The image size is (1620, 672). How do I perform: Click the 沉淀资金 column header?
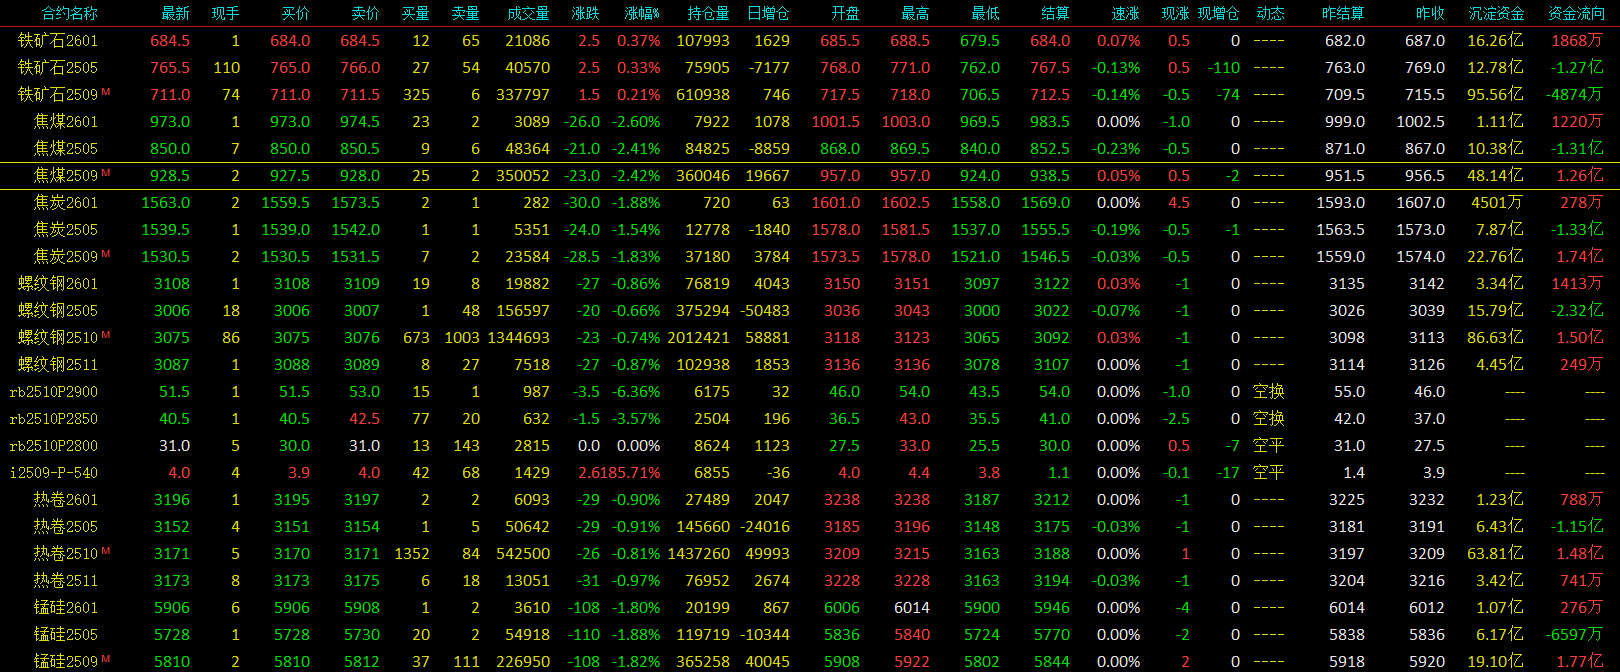click(1496, 13)
